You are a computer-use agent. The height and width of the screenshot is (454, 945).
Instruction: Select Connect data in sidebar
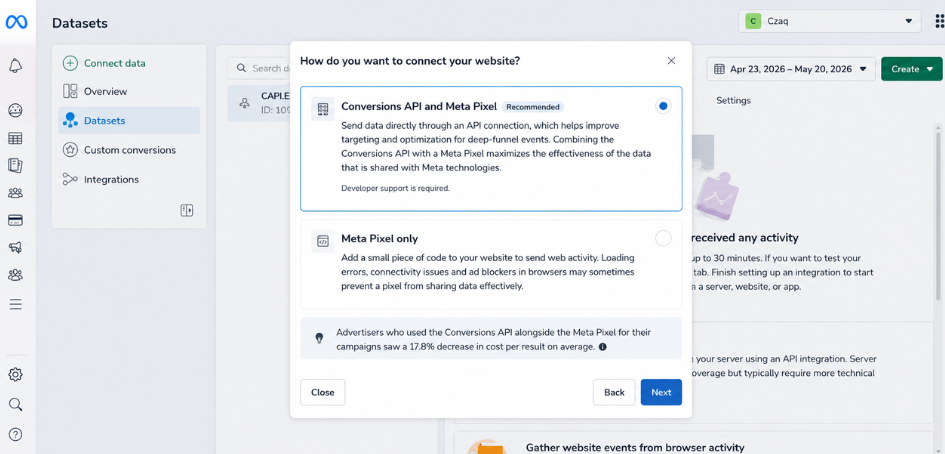point(129,63)
